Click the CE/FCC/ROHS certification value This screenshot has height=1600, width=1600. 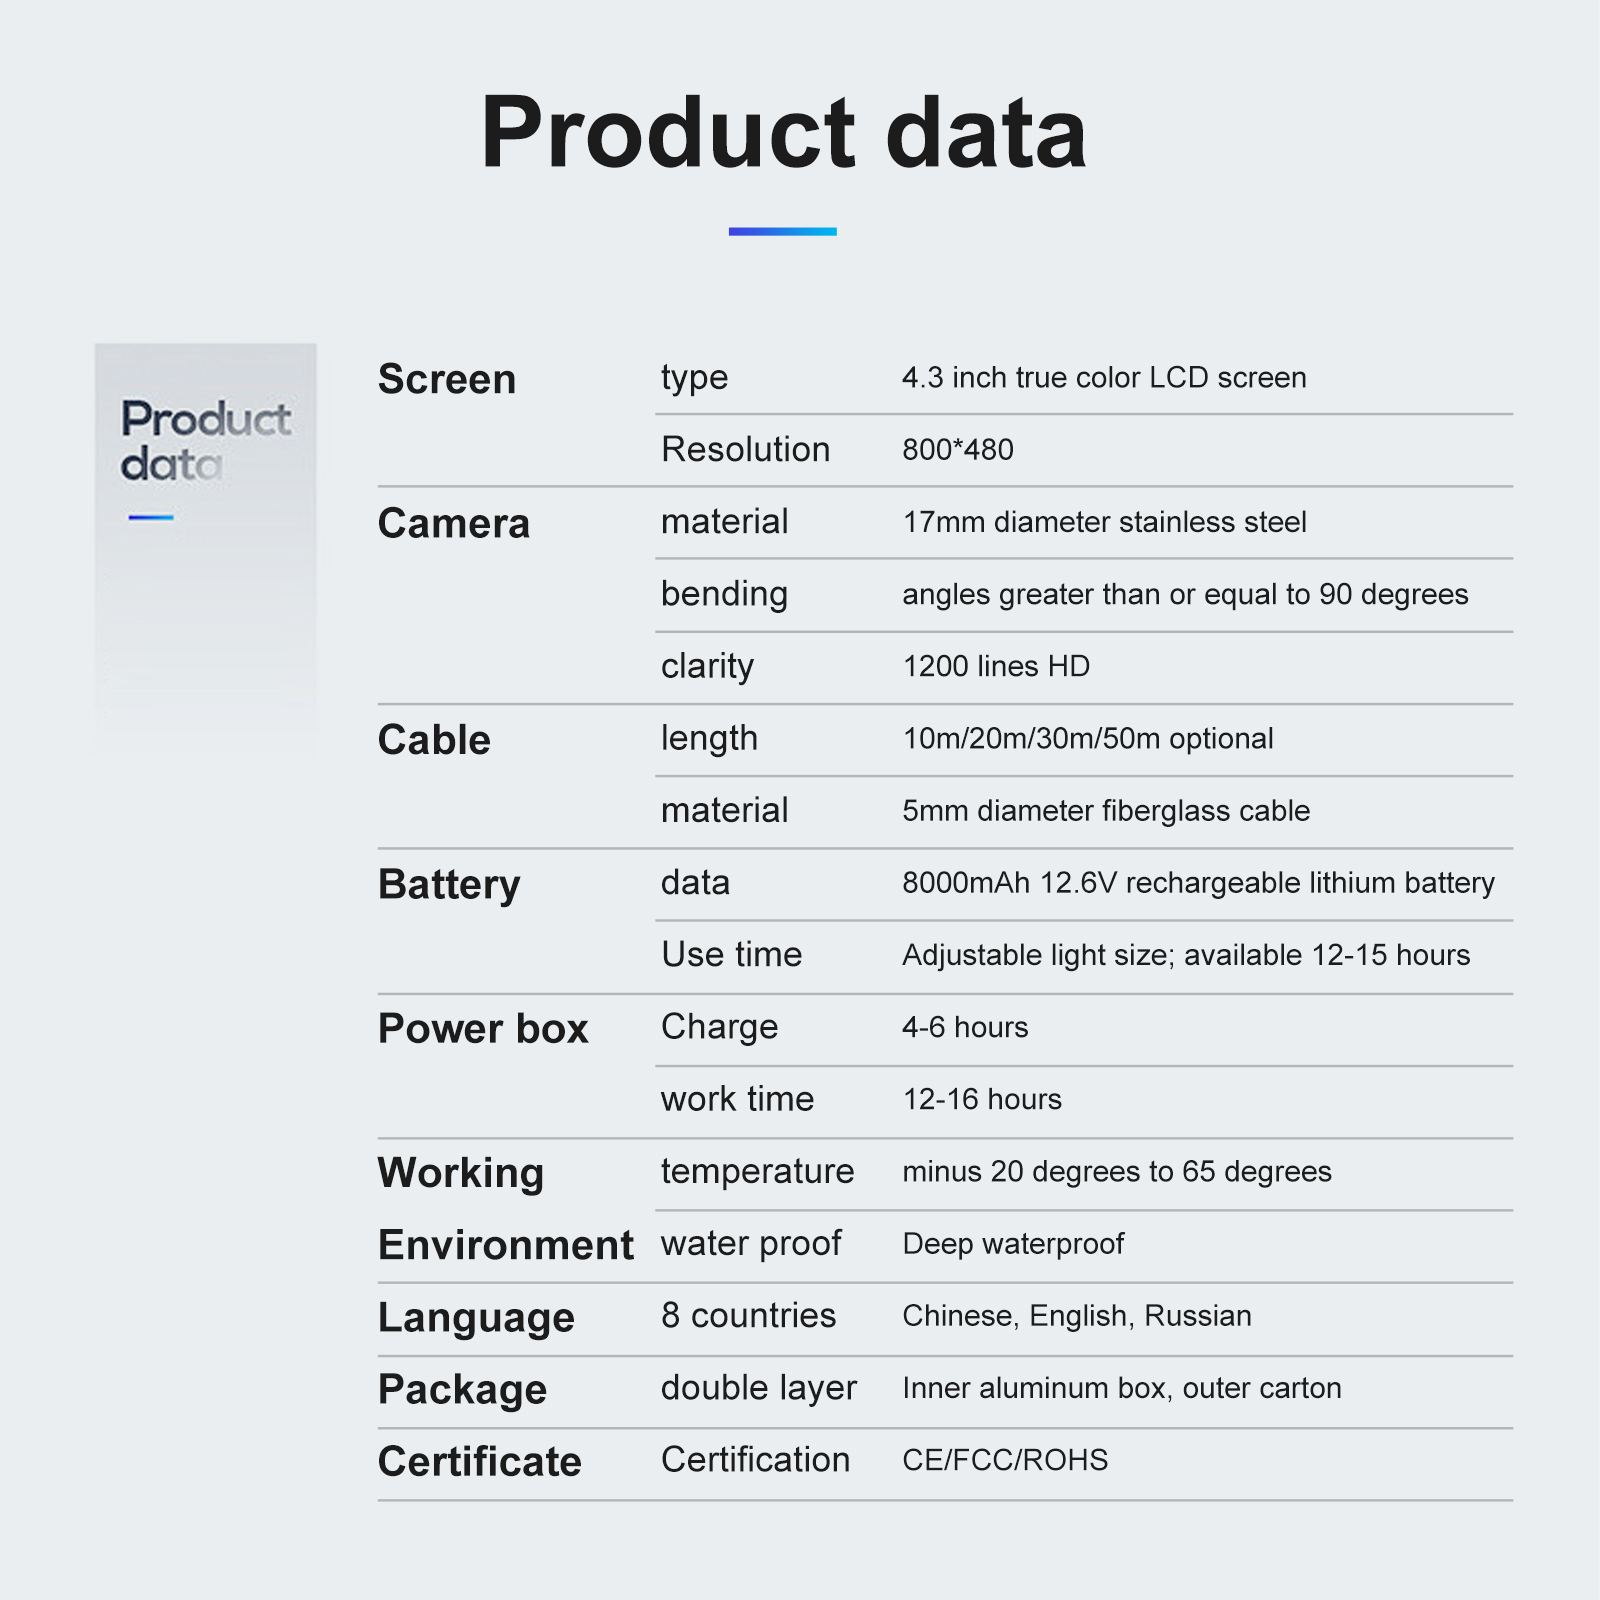[x=1005, y=1460]
